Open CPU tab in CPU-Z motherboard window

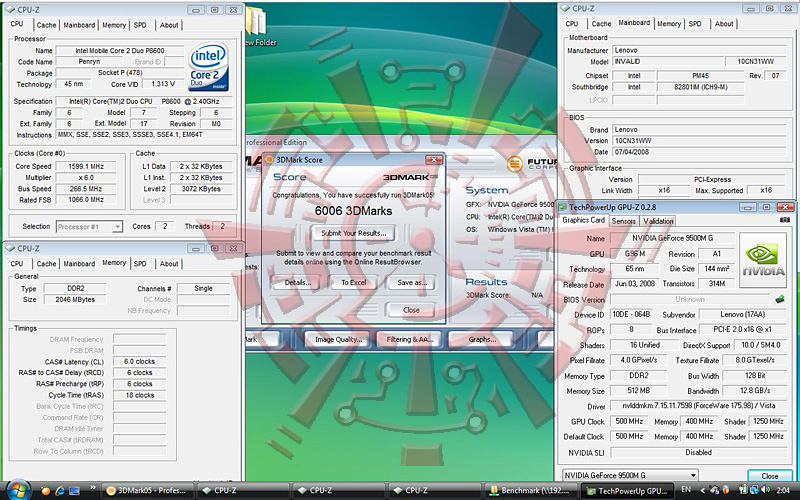[x=572, y=24]
